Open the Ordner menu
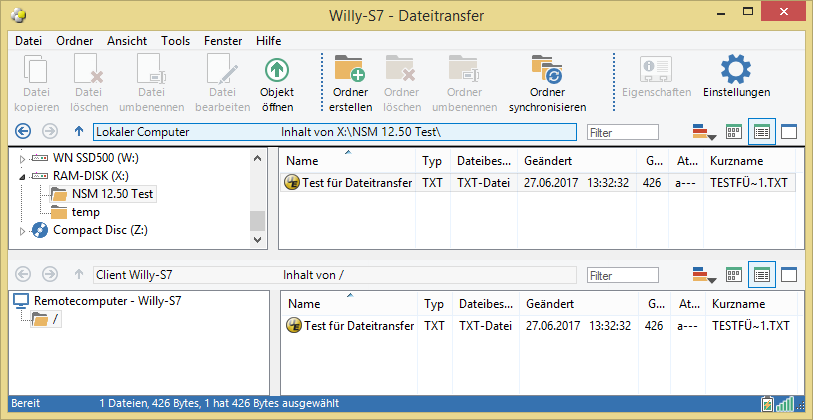This screenshot has height=420, width=813. click(x=75, y=41)
